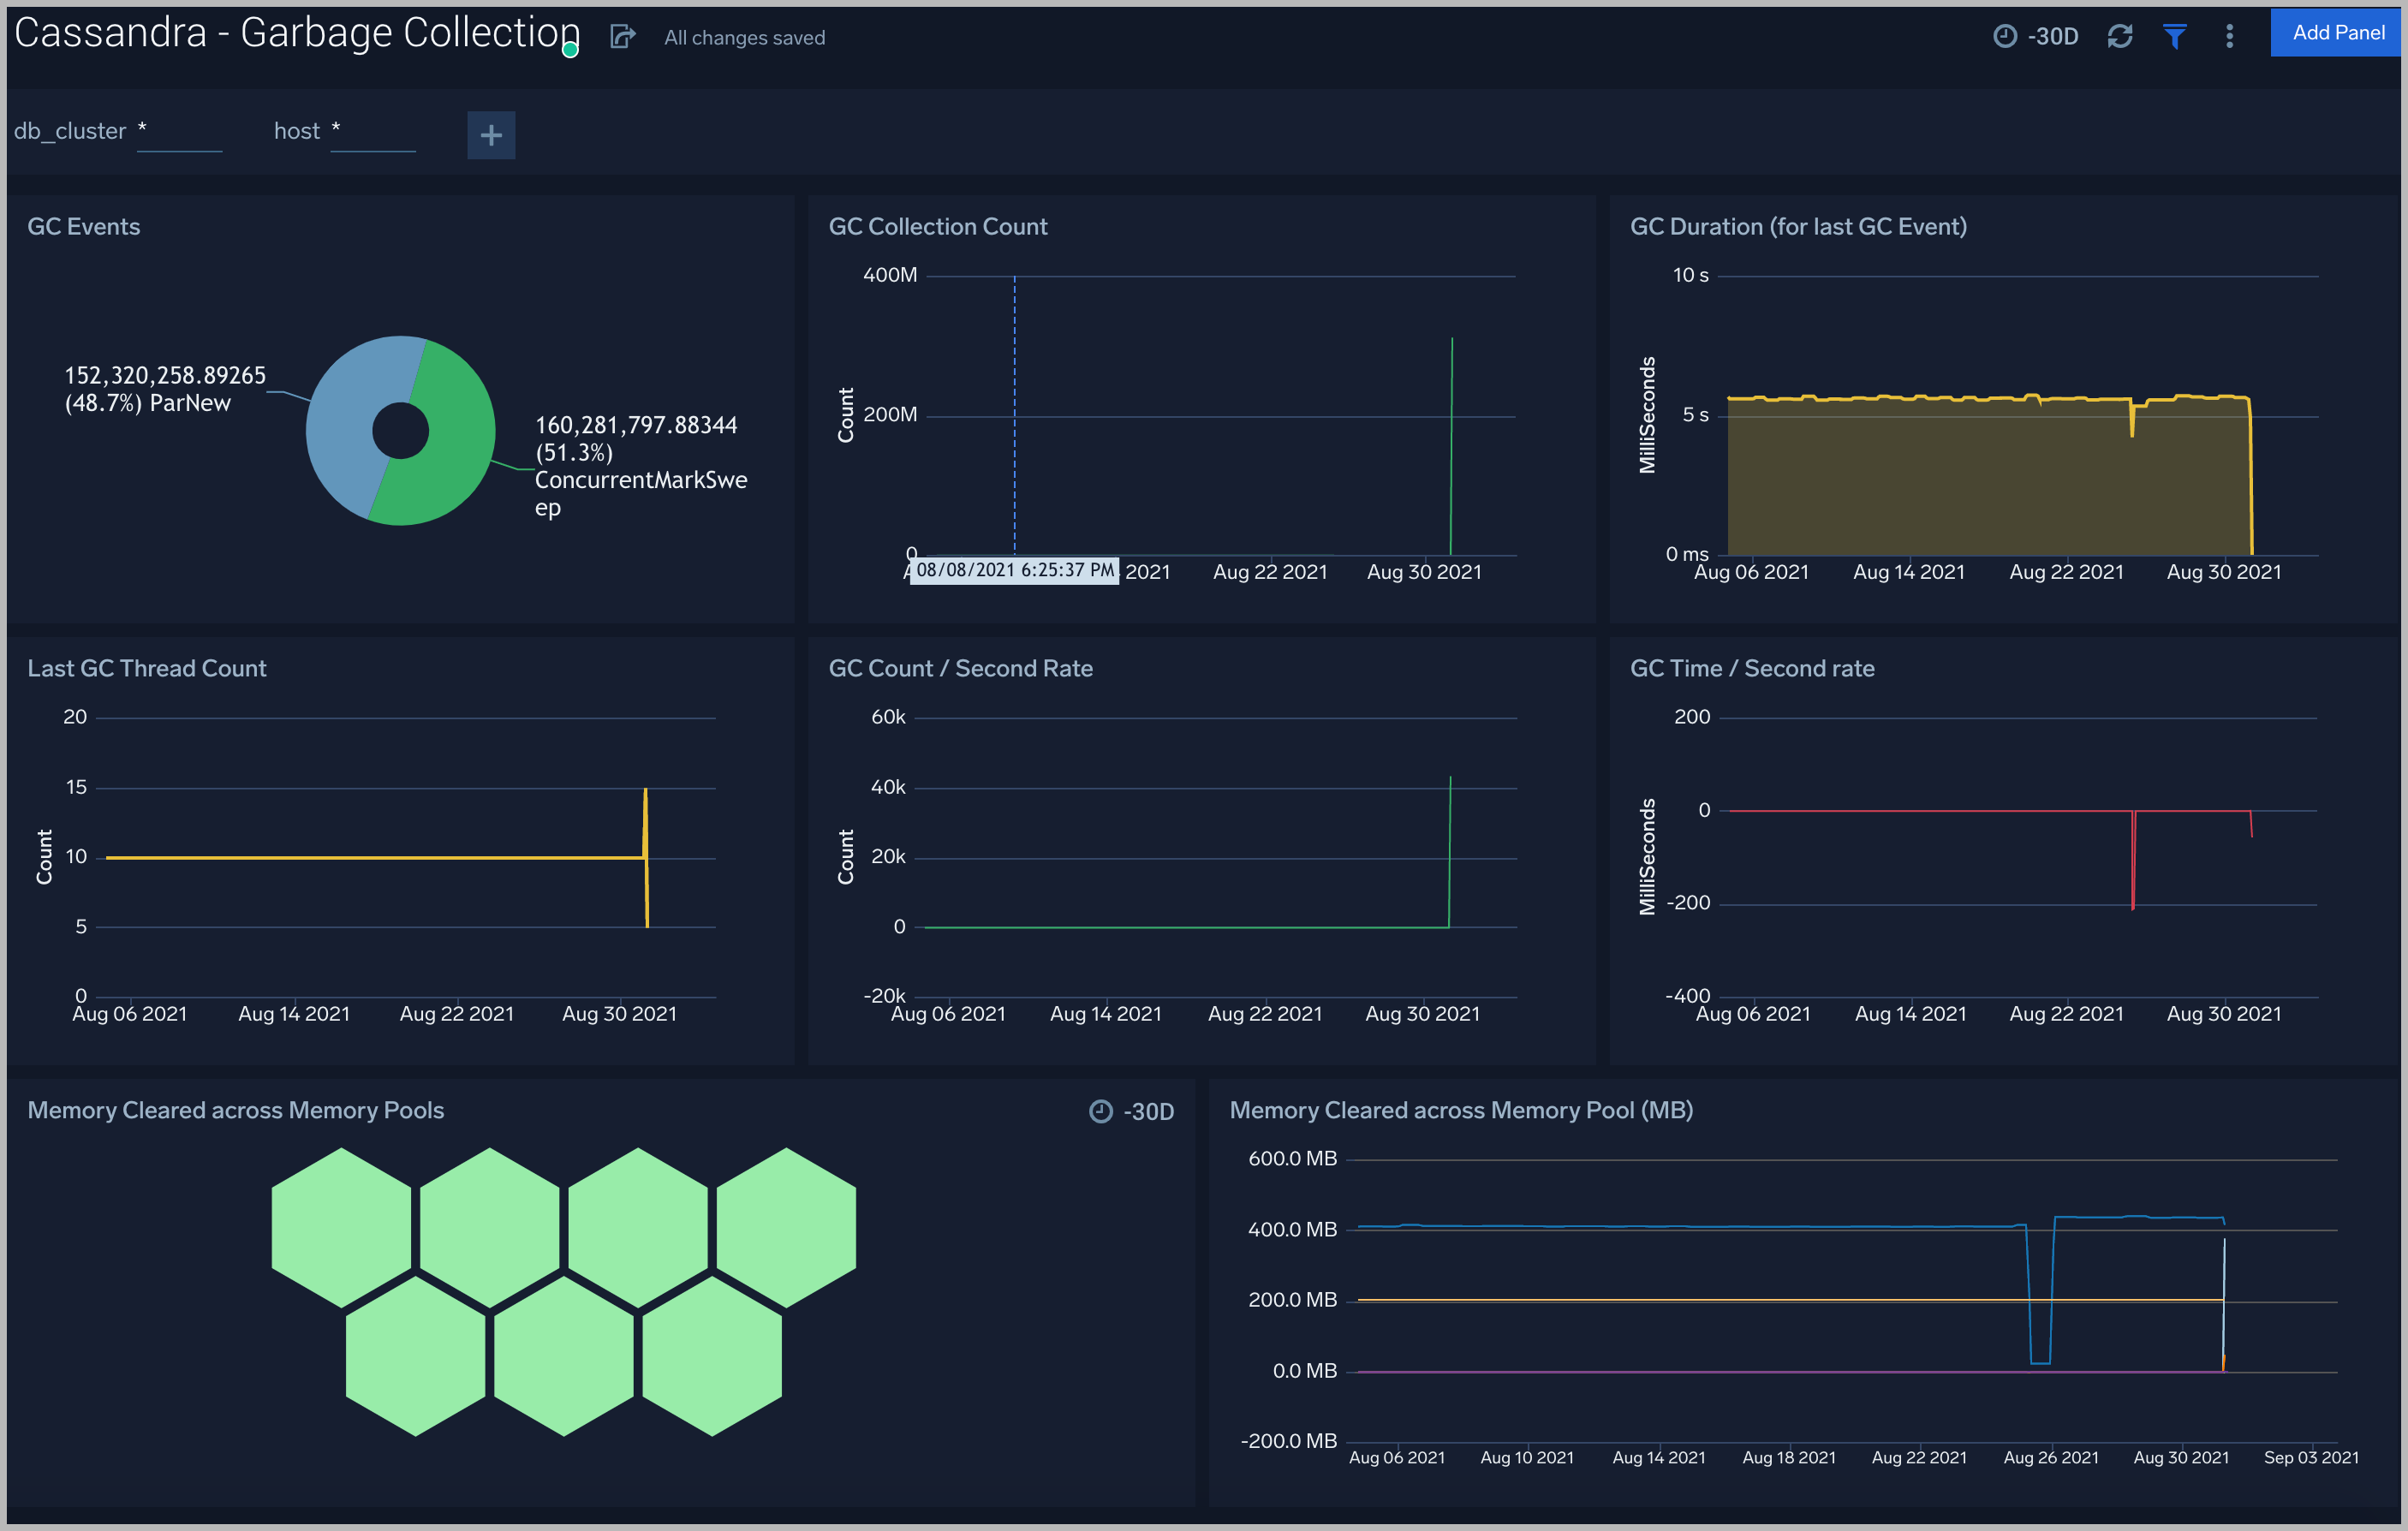Viewport: 2408px width, 1531px height.
Task: Open the db_cluster value selector
Action: [180, 131]
